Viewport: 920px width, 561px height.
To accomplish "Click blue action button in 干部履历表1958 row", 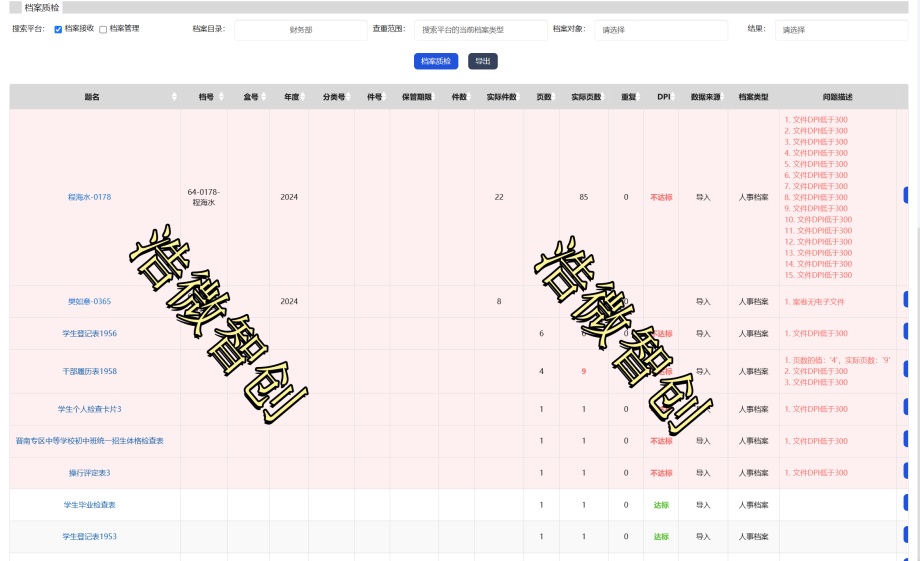I will tap(906, 369).
